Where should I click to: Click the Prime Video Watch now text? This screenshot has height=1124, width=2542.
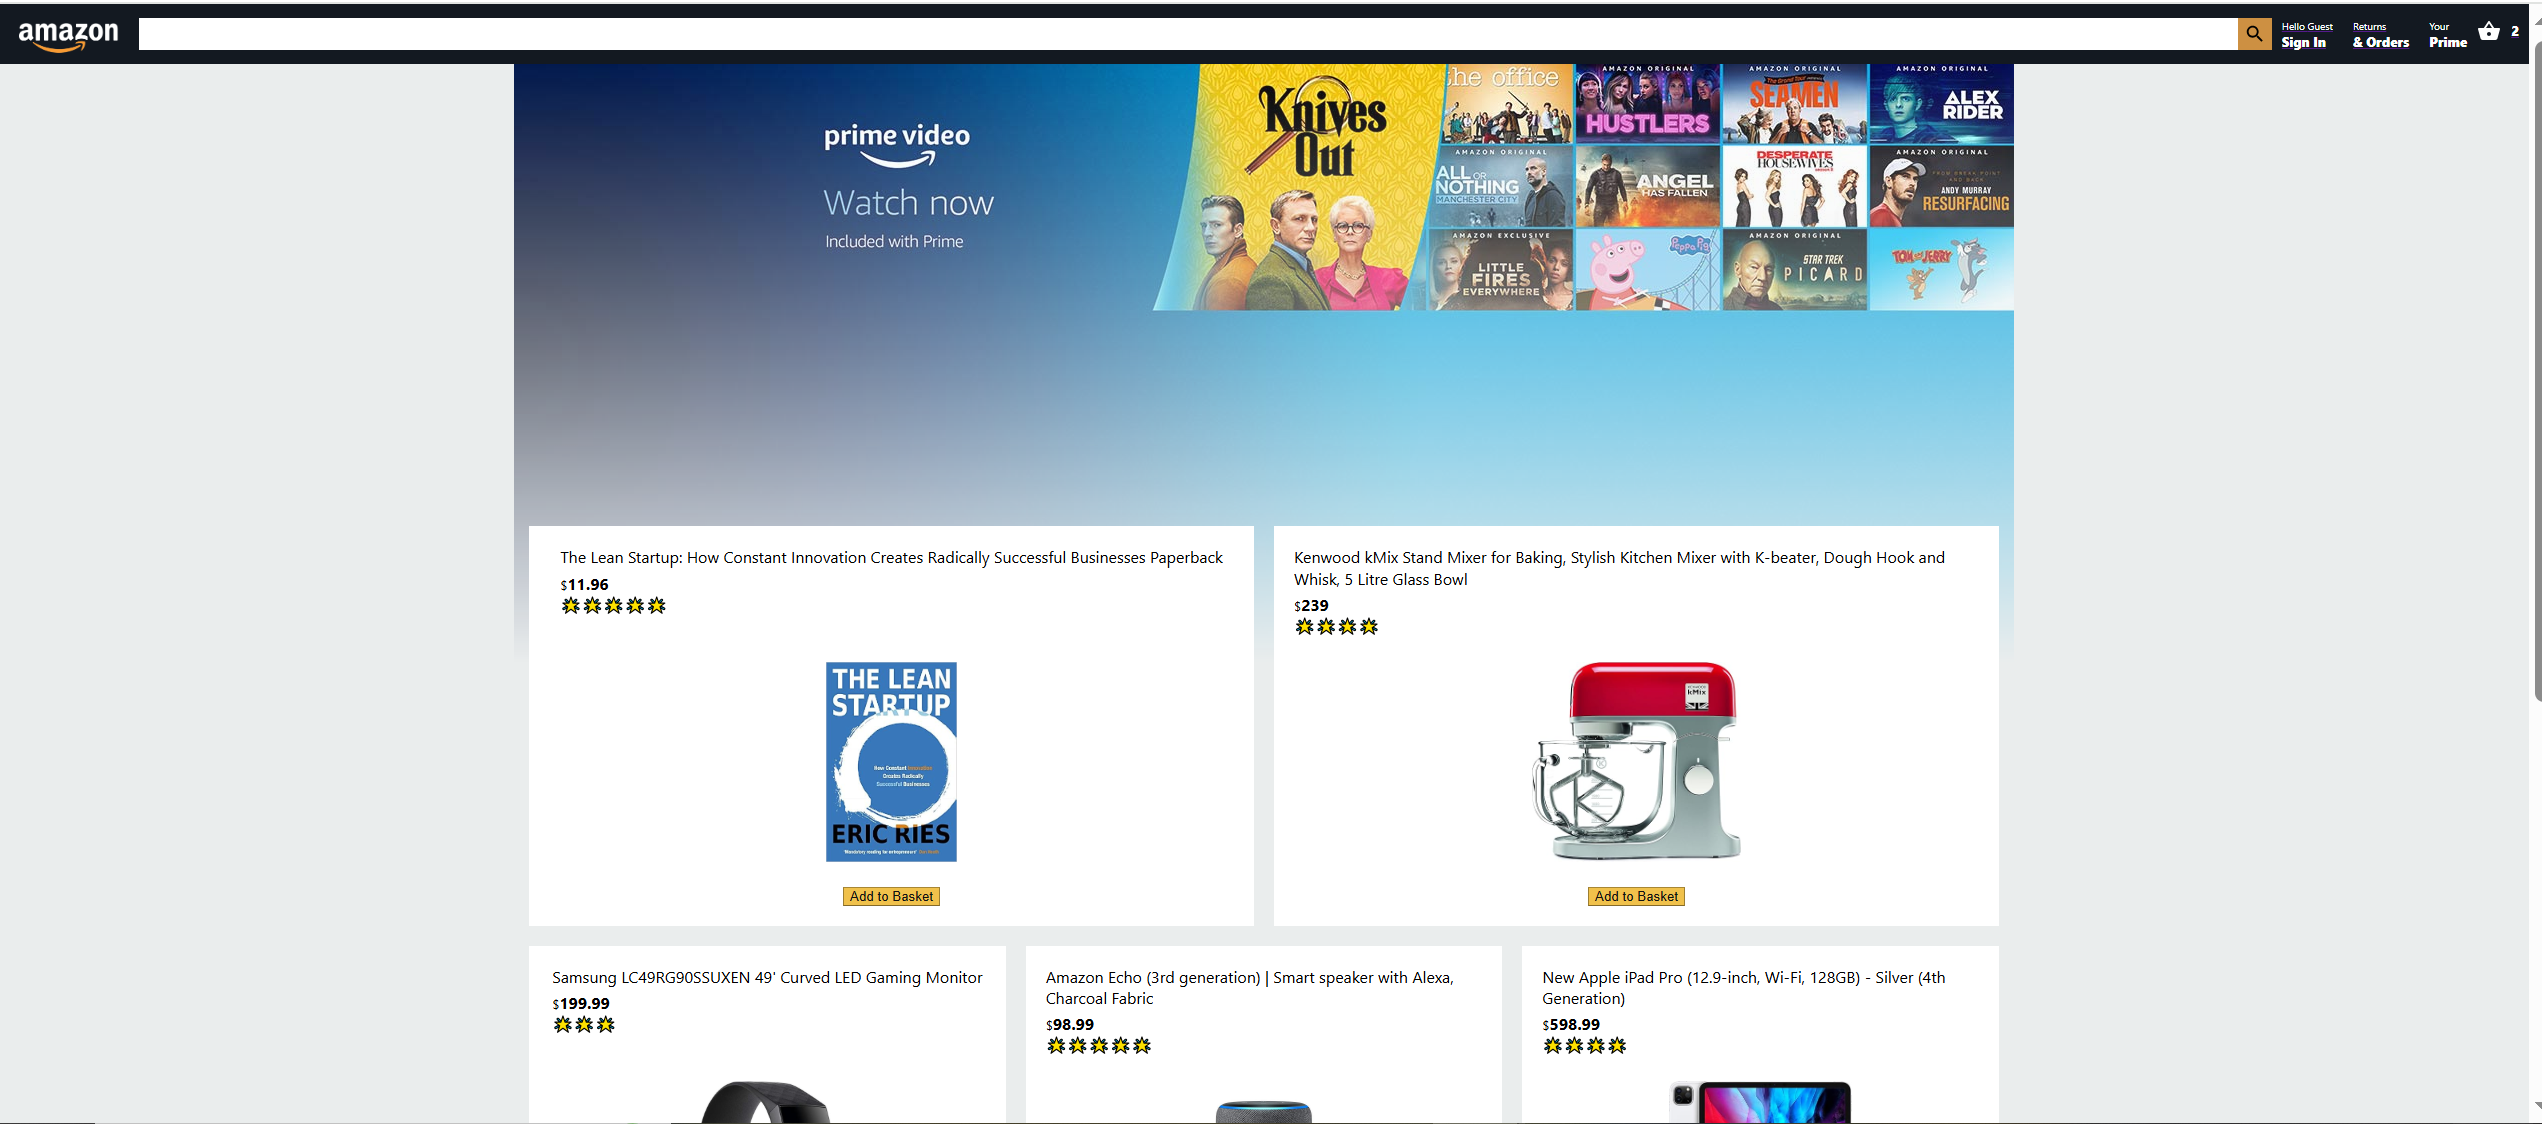click(x=908, y=203)
